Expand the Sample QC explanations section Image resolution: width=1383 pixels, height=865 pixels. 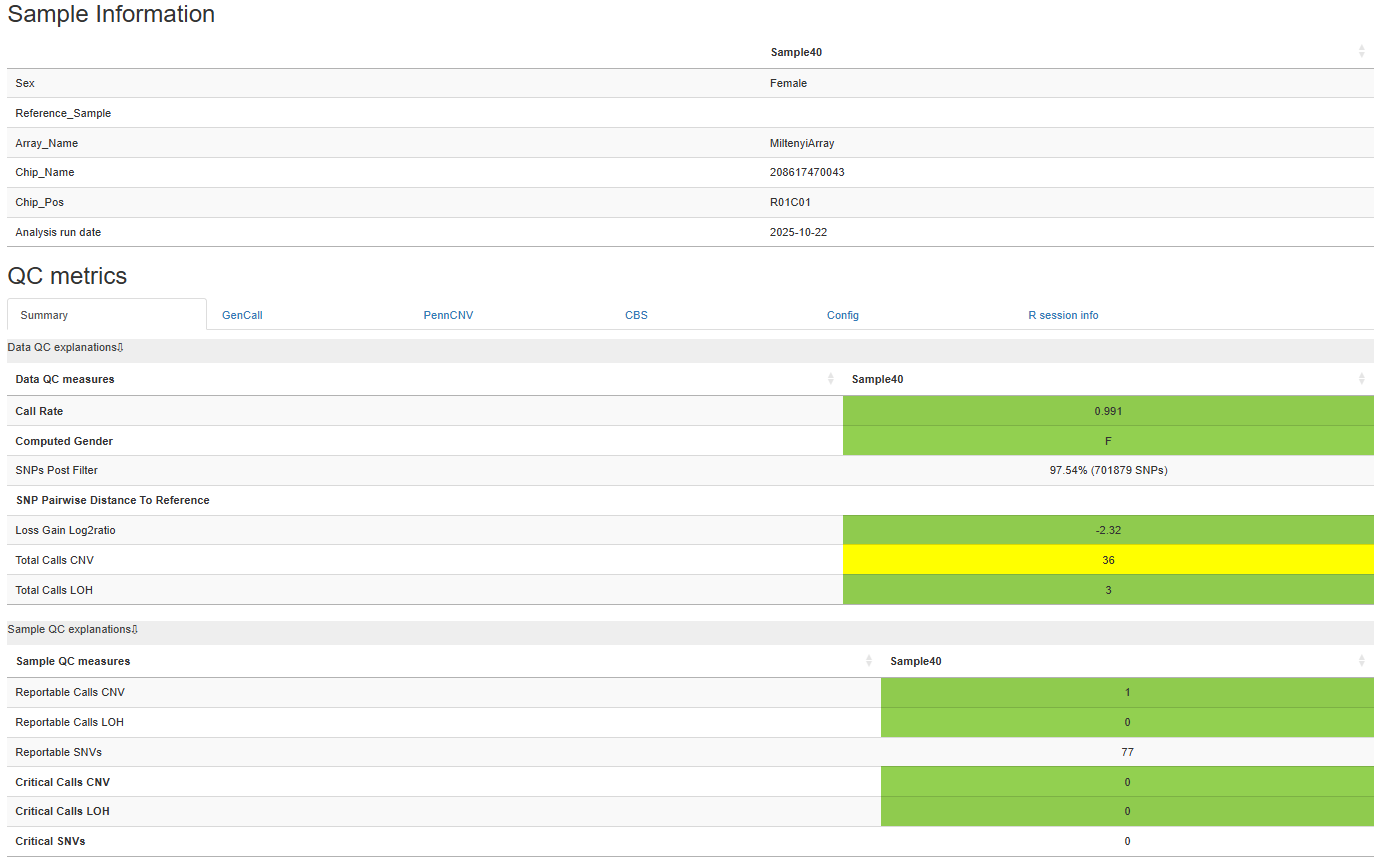[x=73, y=630]
